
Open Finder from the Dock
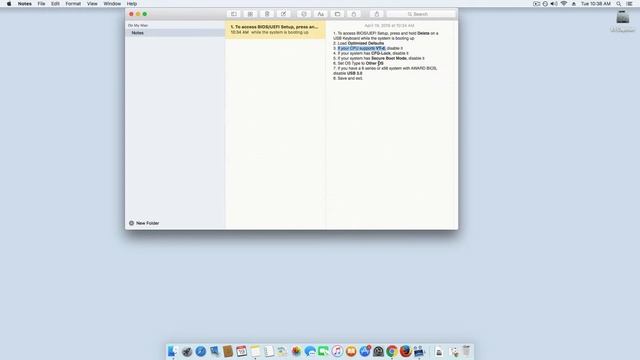[173, 351]
